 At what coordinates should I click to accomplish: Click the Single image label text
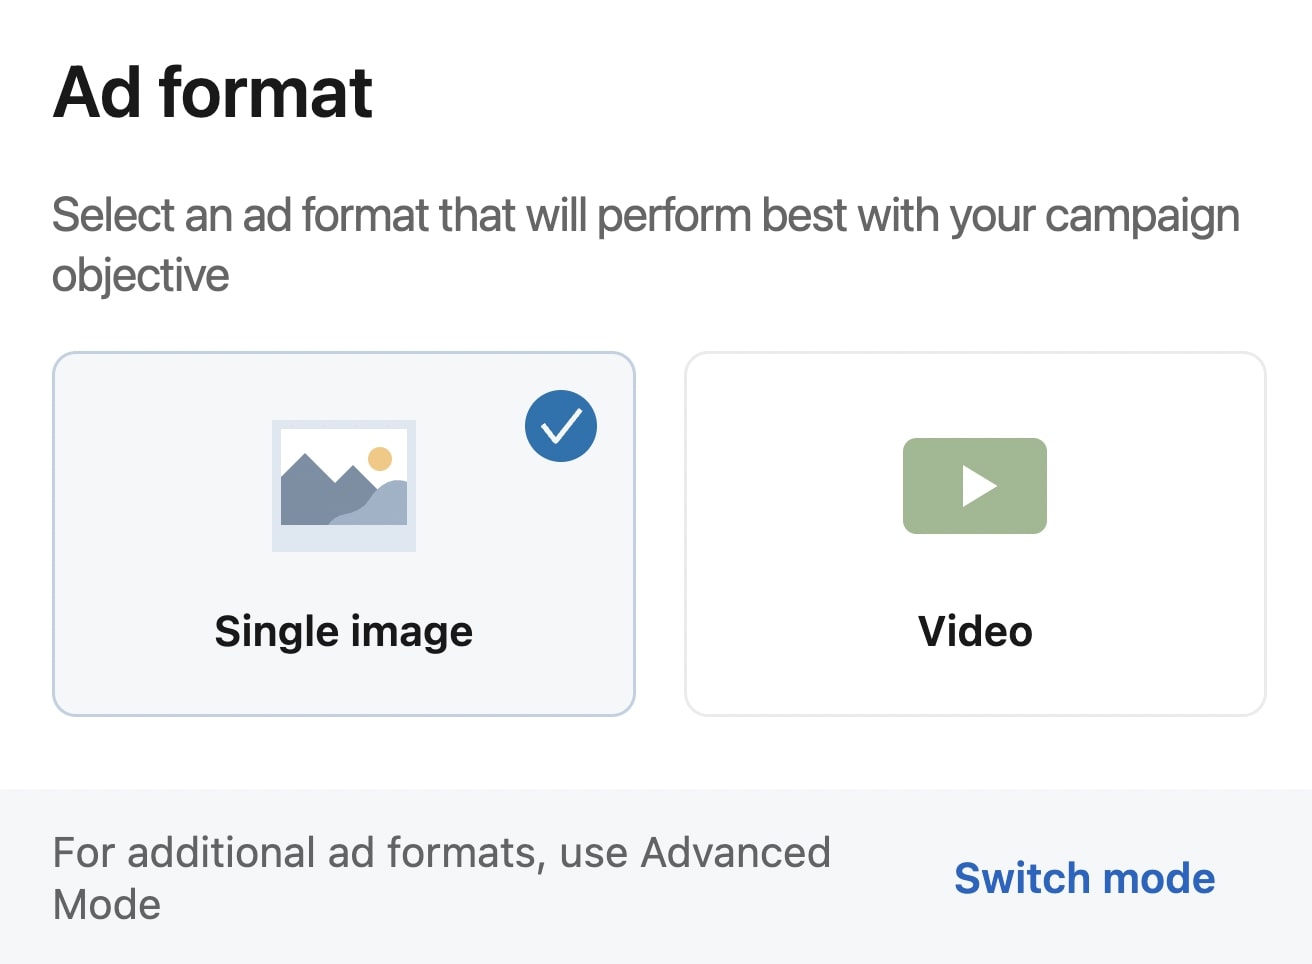tap(343, 630)
